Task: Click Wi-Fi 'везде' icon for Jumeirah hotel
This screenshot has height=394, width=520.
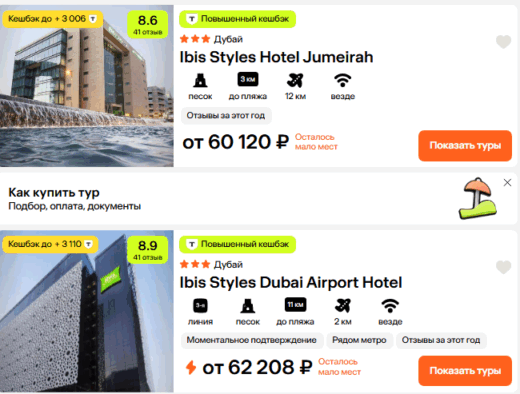Action: click(343, 80)
